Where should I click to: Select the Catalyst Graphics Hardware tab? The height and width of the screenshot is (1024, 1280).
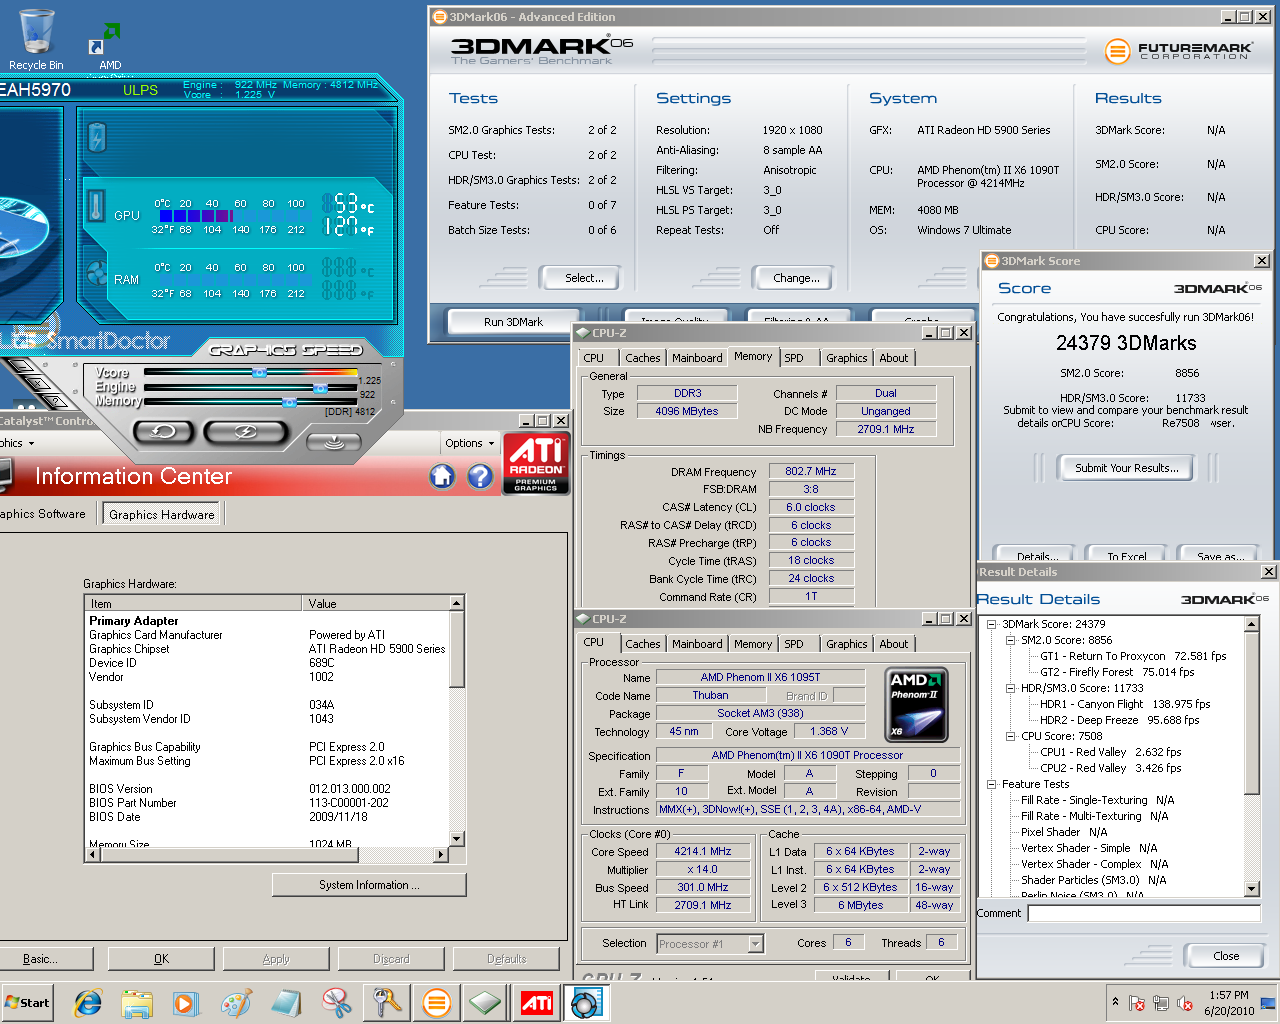pos(162,514)
